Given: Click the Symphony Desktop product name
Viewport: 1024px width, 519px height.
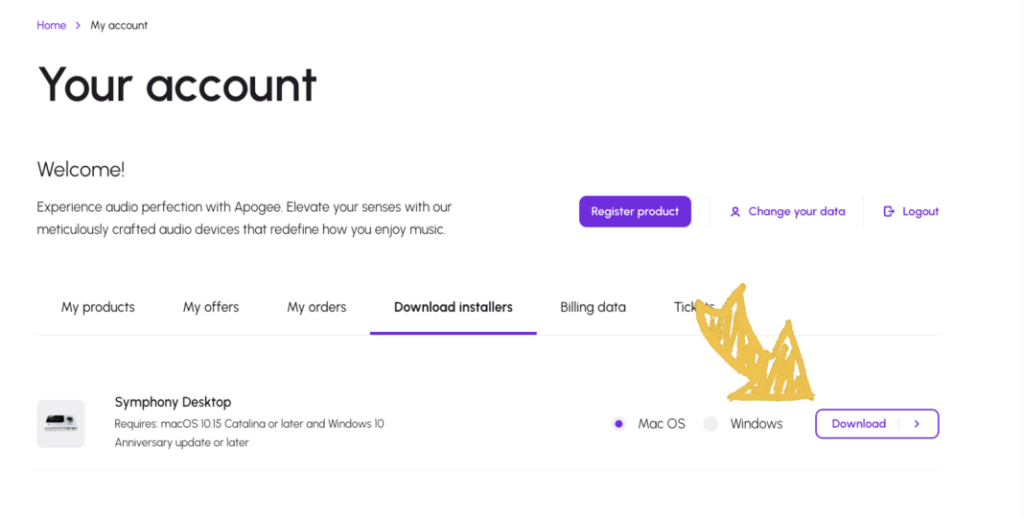Looking at the screenshot, I should [x=173, y=402].
